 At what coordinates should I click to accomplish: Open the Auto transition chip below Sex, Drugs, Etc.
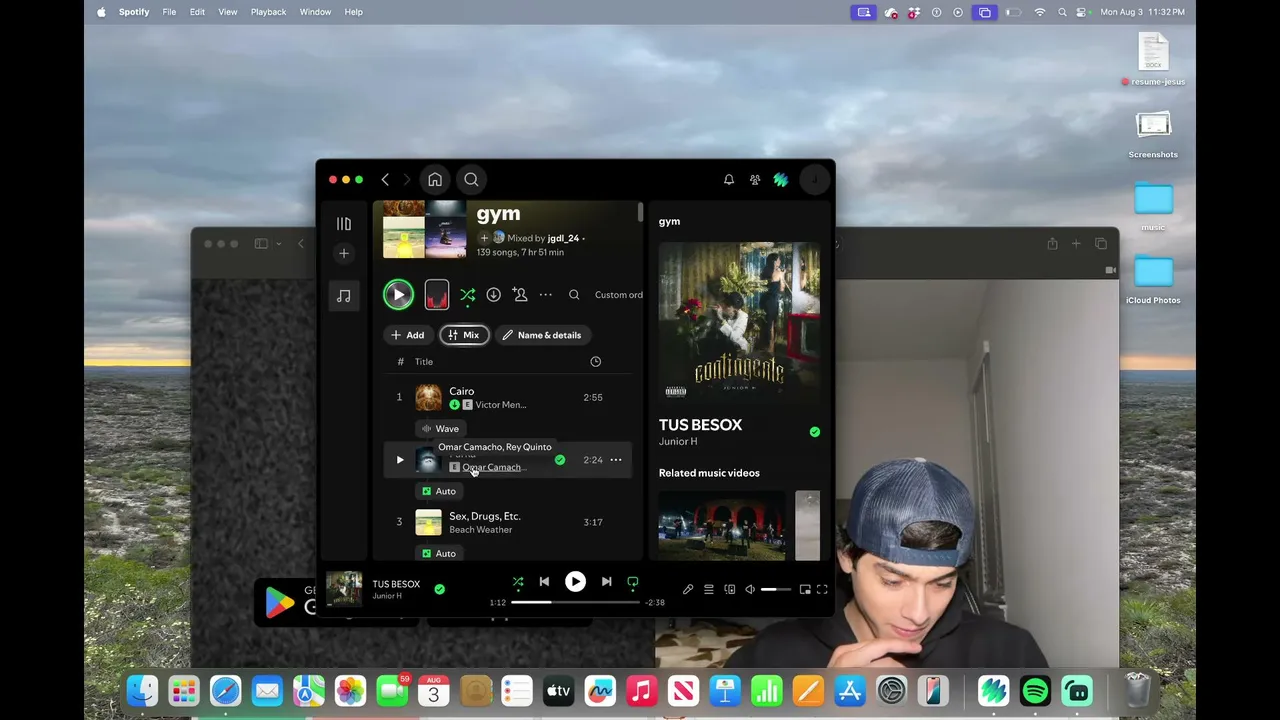tap(439, 554)
